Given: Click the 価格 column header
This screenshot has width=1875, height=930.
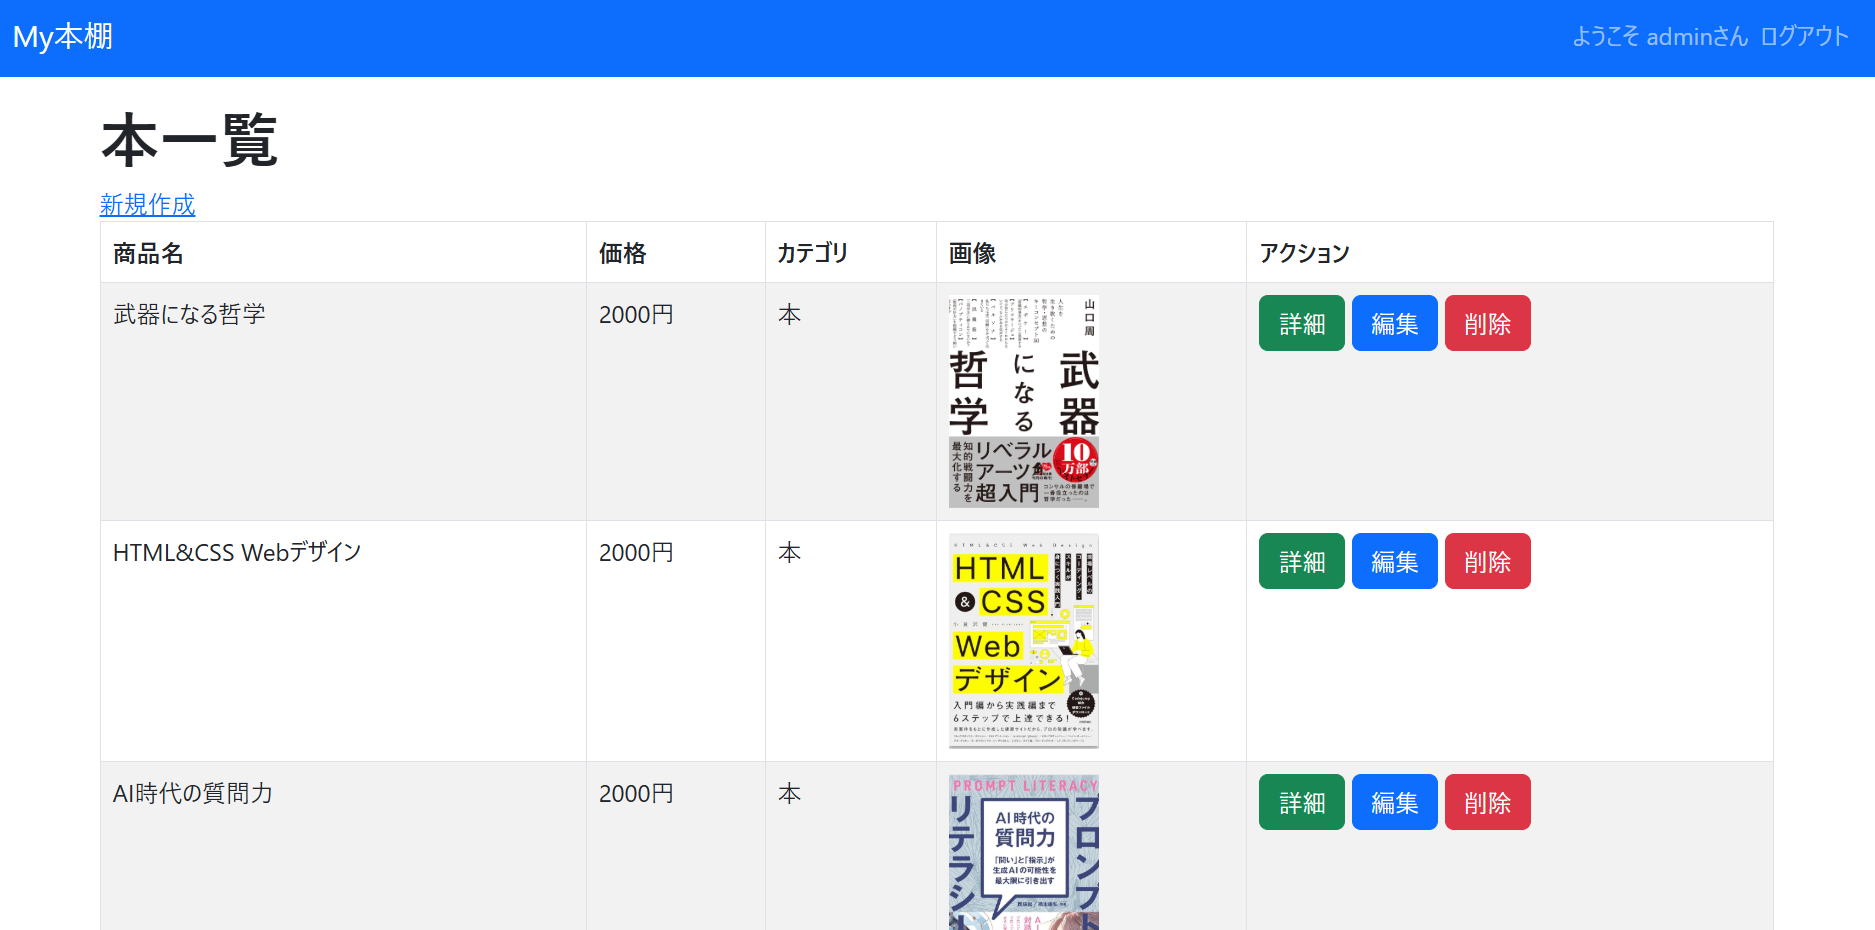Looking at the screenshot, I should click(x=622, y=253).
